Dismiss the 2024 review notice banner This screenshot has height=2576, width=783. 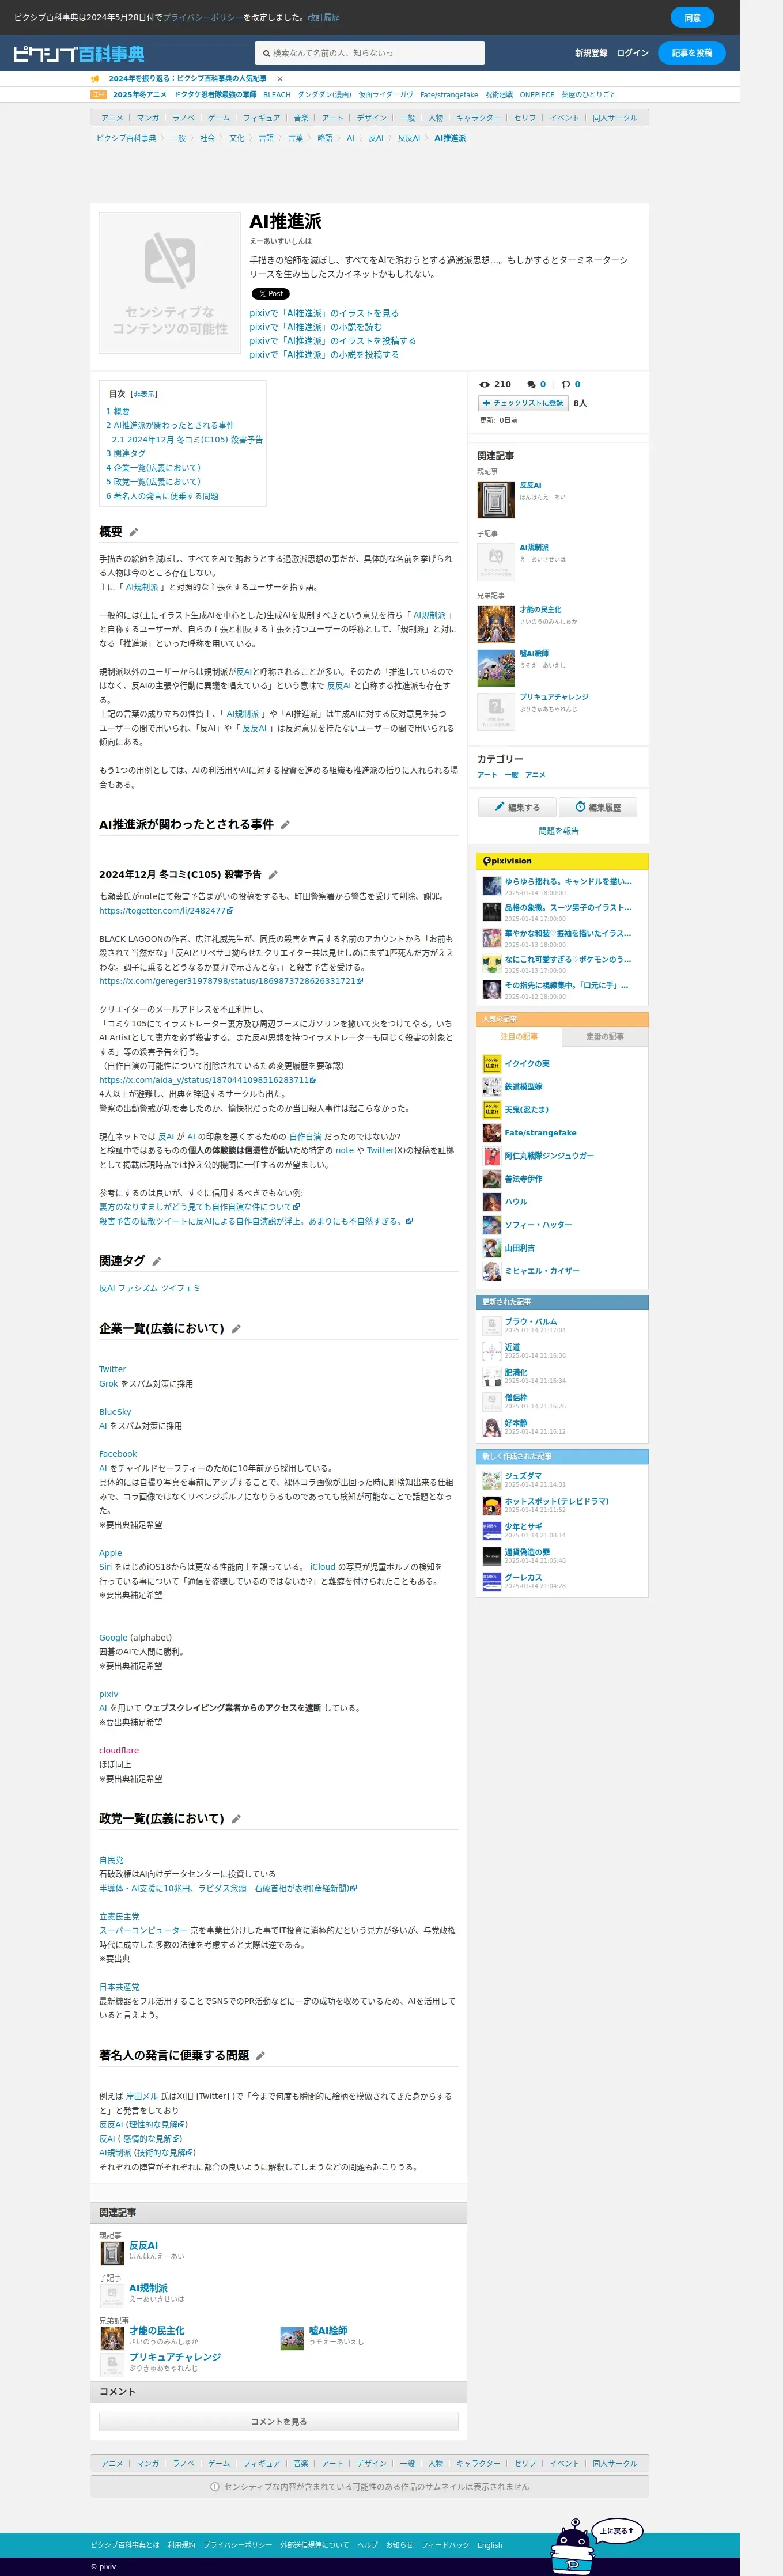[280, 79]
